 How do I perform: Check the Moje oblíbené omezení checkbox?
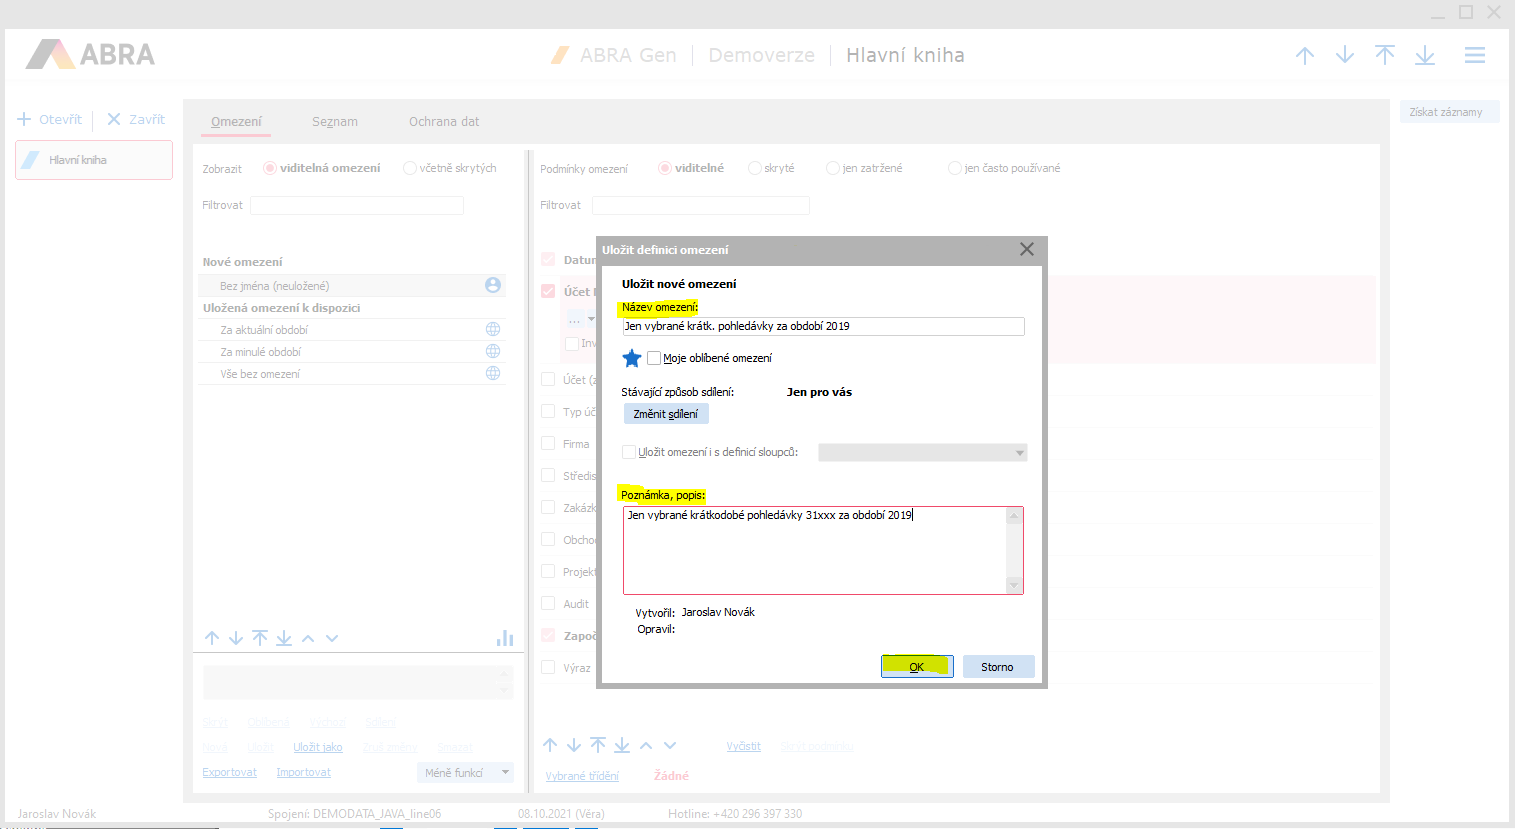point(654,358)
